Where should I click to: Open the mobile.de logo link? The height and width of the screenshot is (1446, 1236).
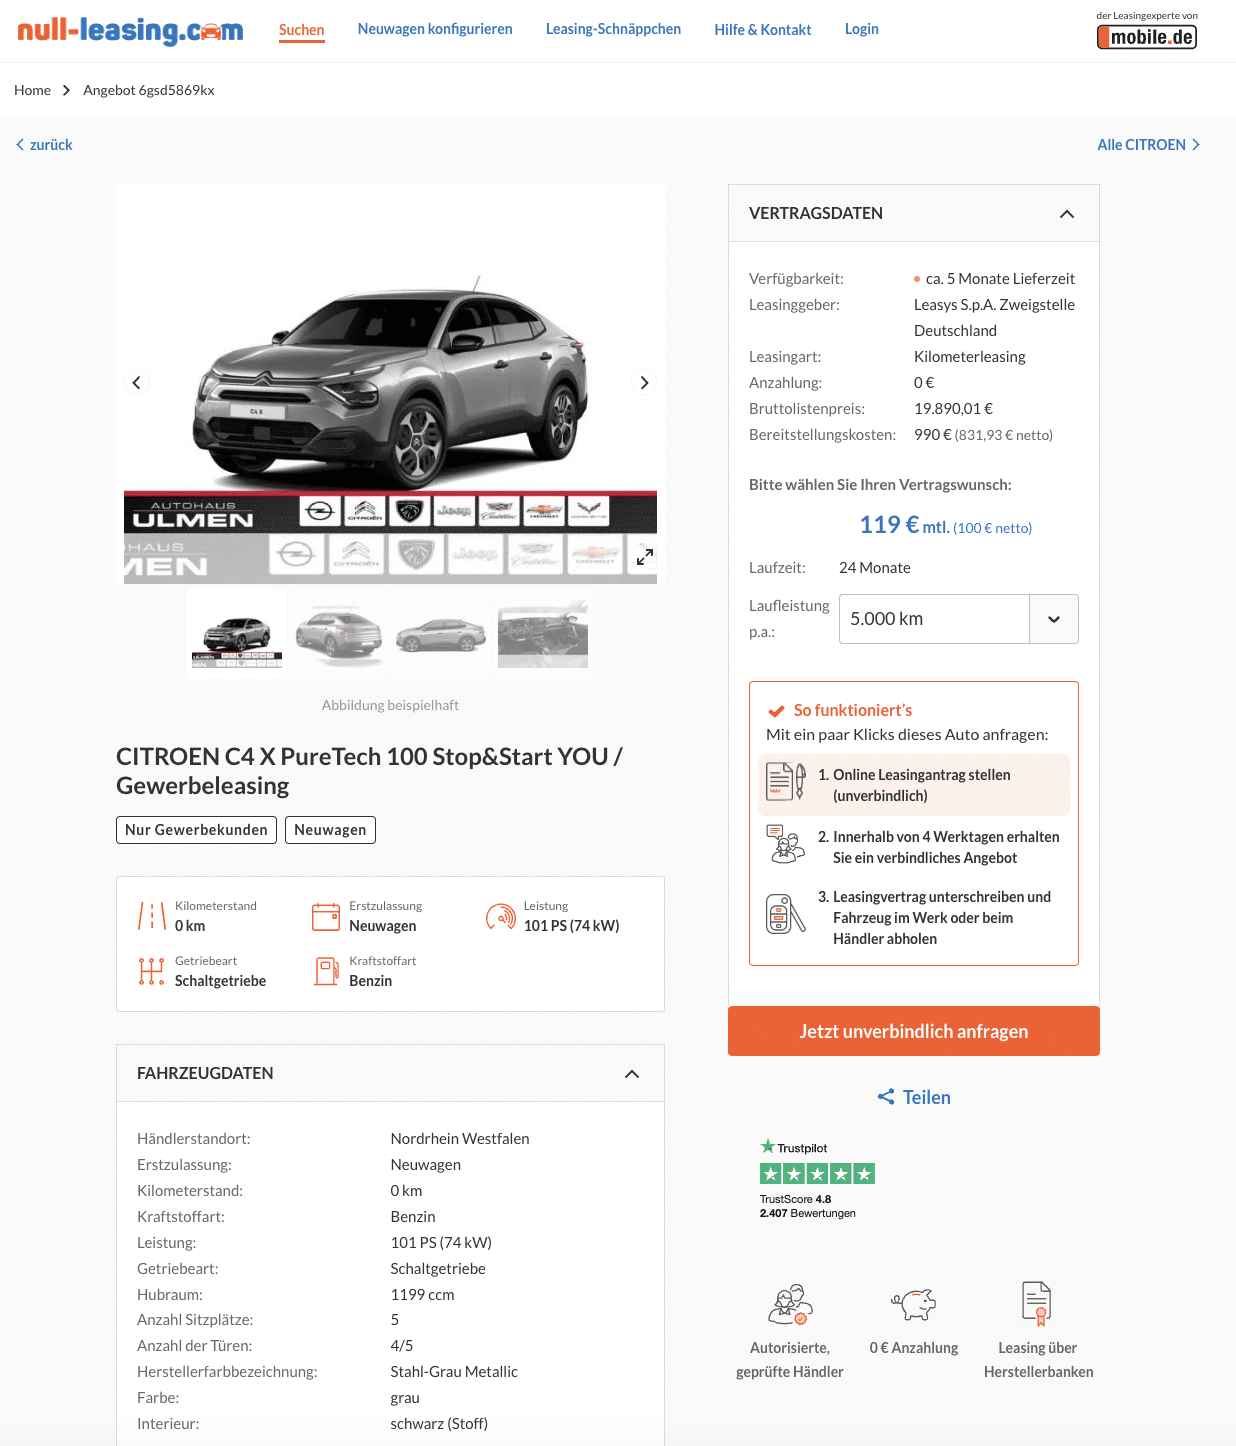(1147, 37)
